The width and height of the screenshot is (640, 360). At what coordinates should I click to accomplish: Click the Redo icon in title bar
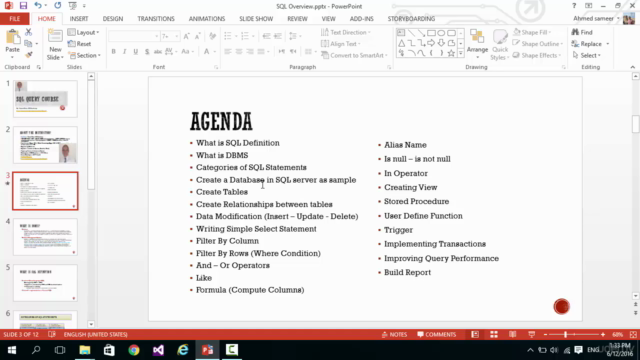tap(58, 6)
